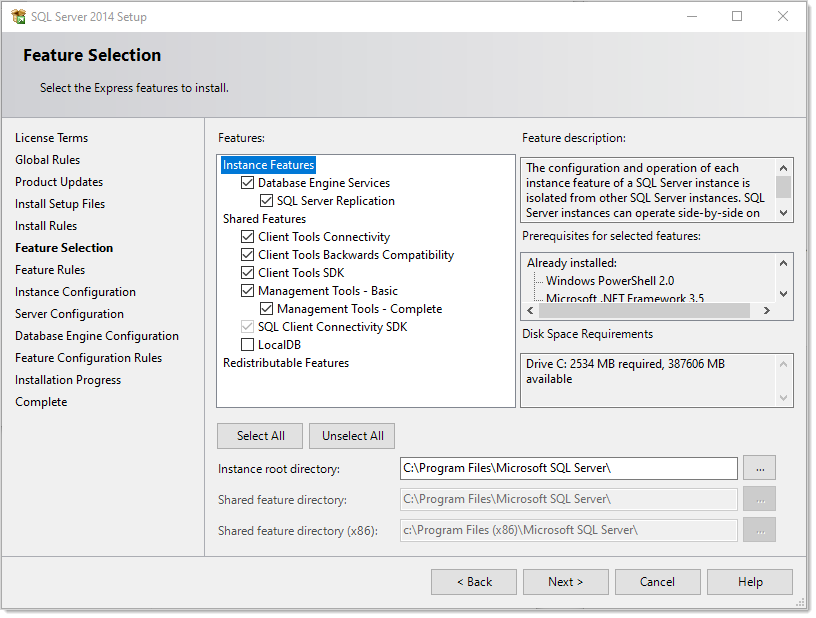Browse for the instance root directory
Viewport: 816px width, 618px height.
[759, 468]
